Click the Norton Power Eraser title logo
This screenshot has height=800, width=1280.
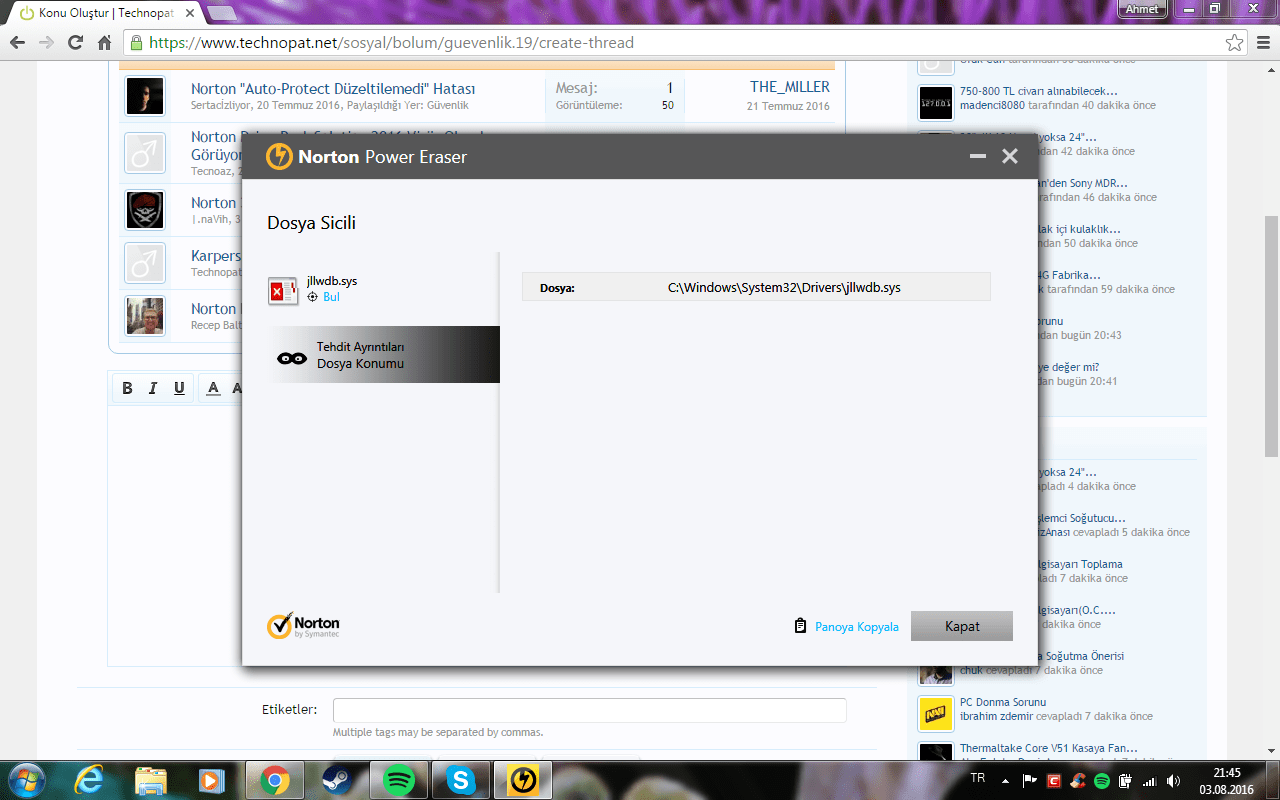click(x=279, y=157)
